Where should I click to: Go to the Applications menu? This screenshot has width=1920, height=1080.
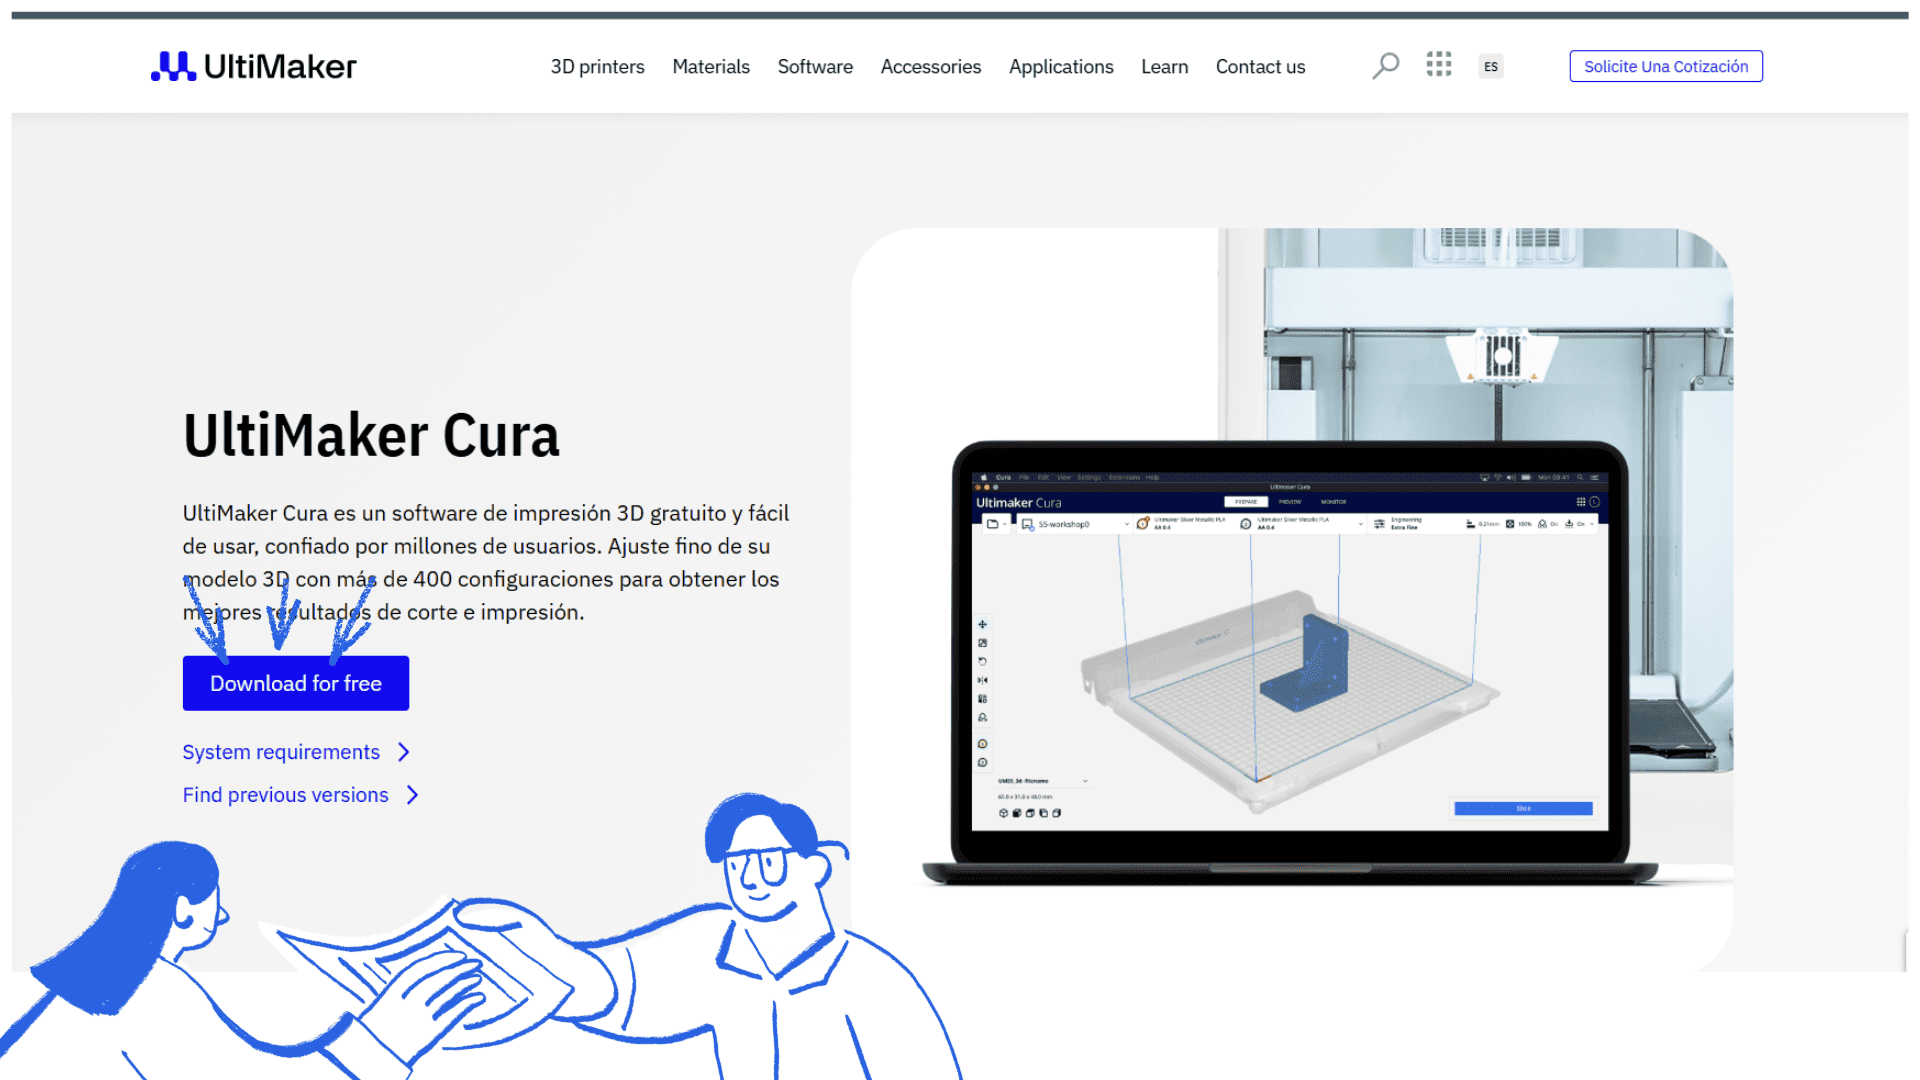[1060, 67]
